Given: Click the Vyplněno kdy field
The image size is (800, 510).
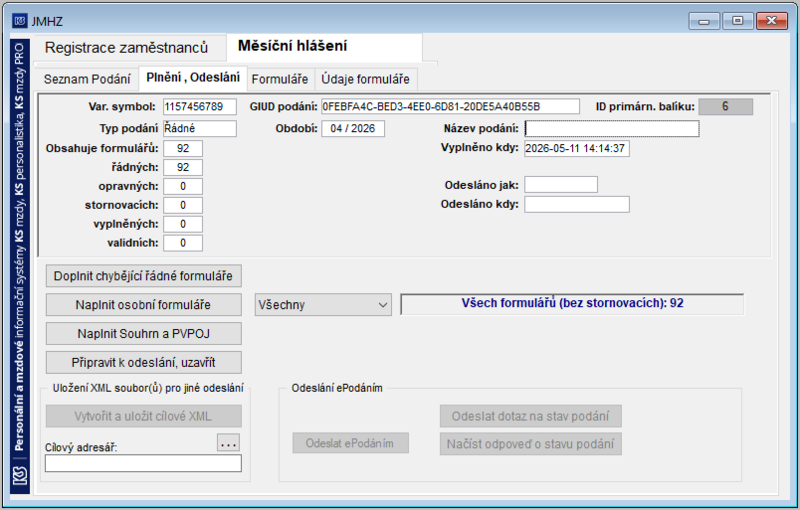Looking at the screenshot, I should coord(577,148).
